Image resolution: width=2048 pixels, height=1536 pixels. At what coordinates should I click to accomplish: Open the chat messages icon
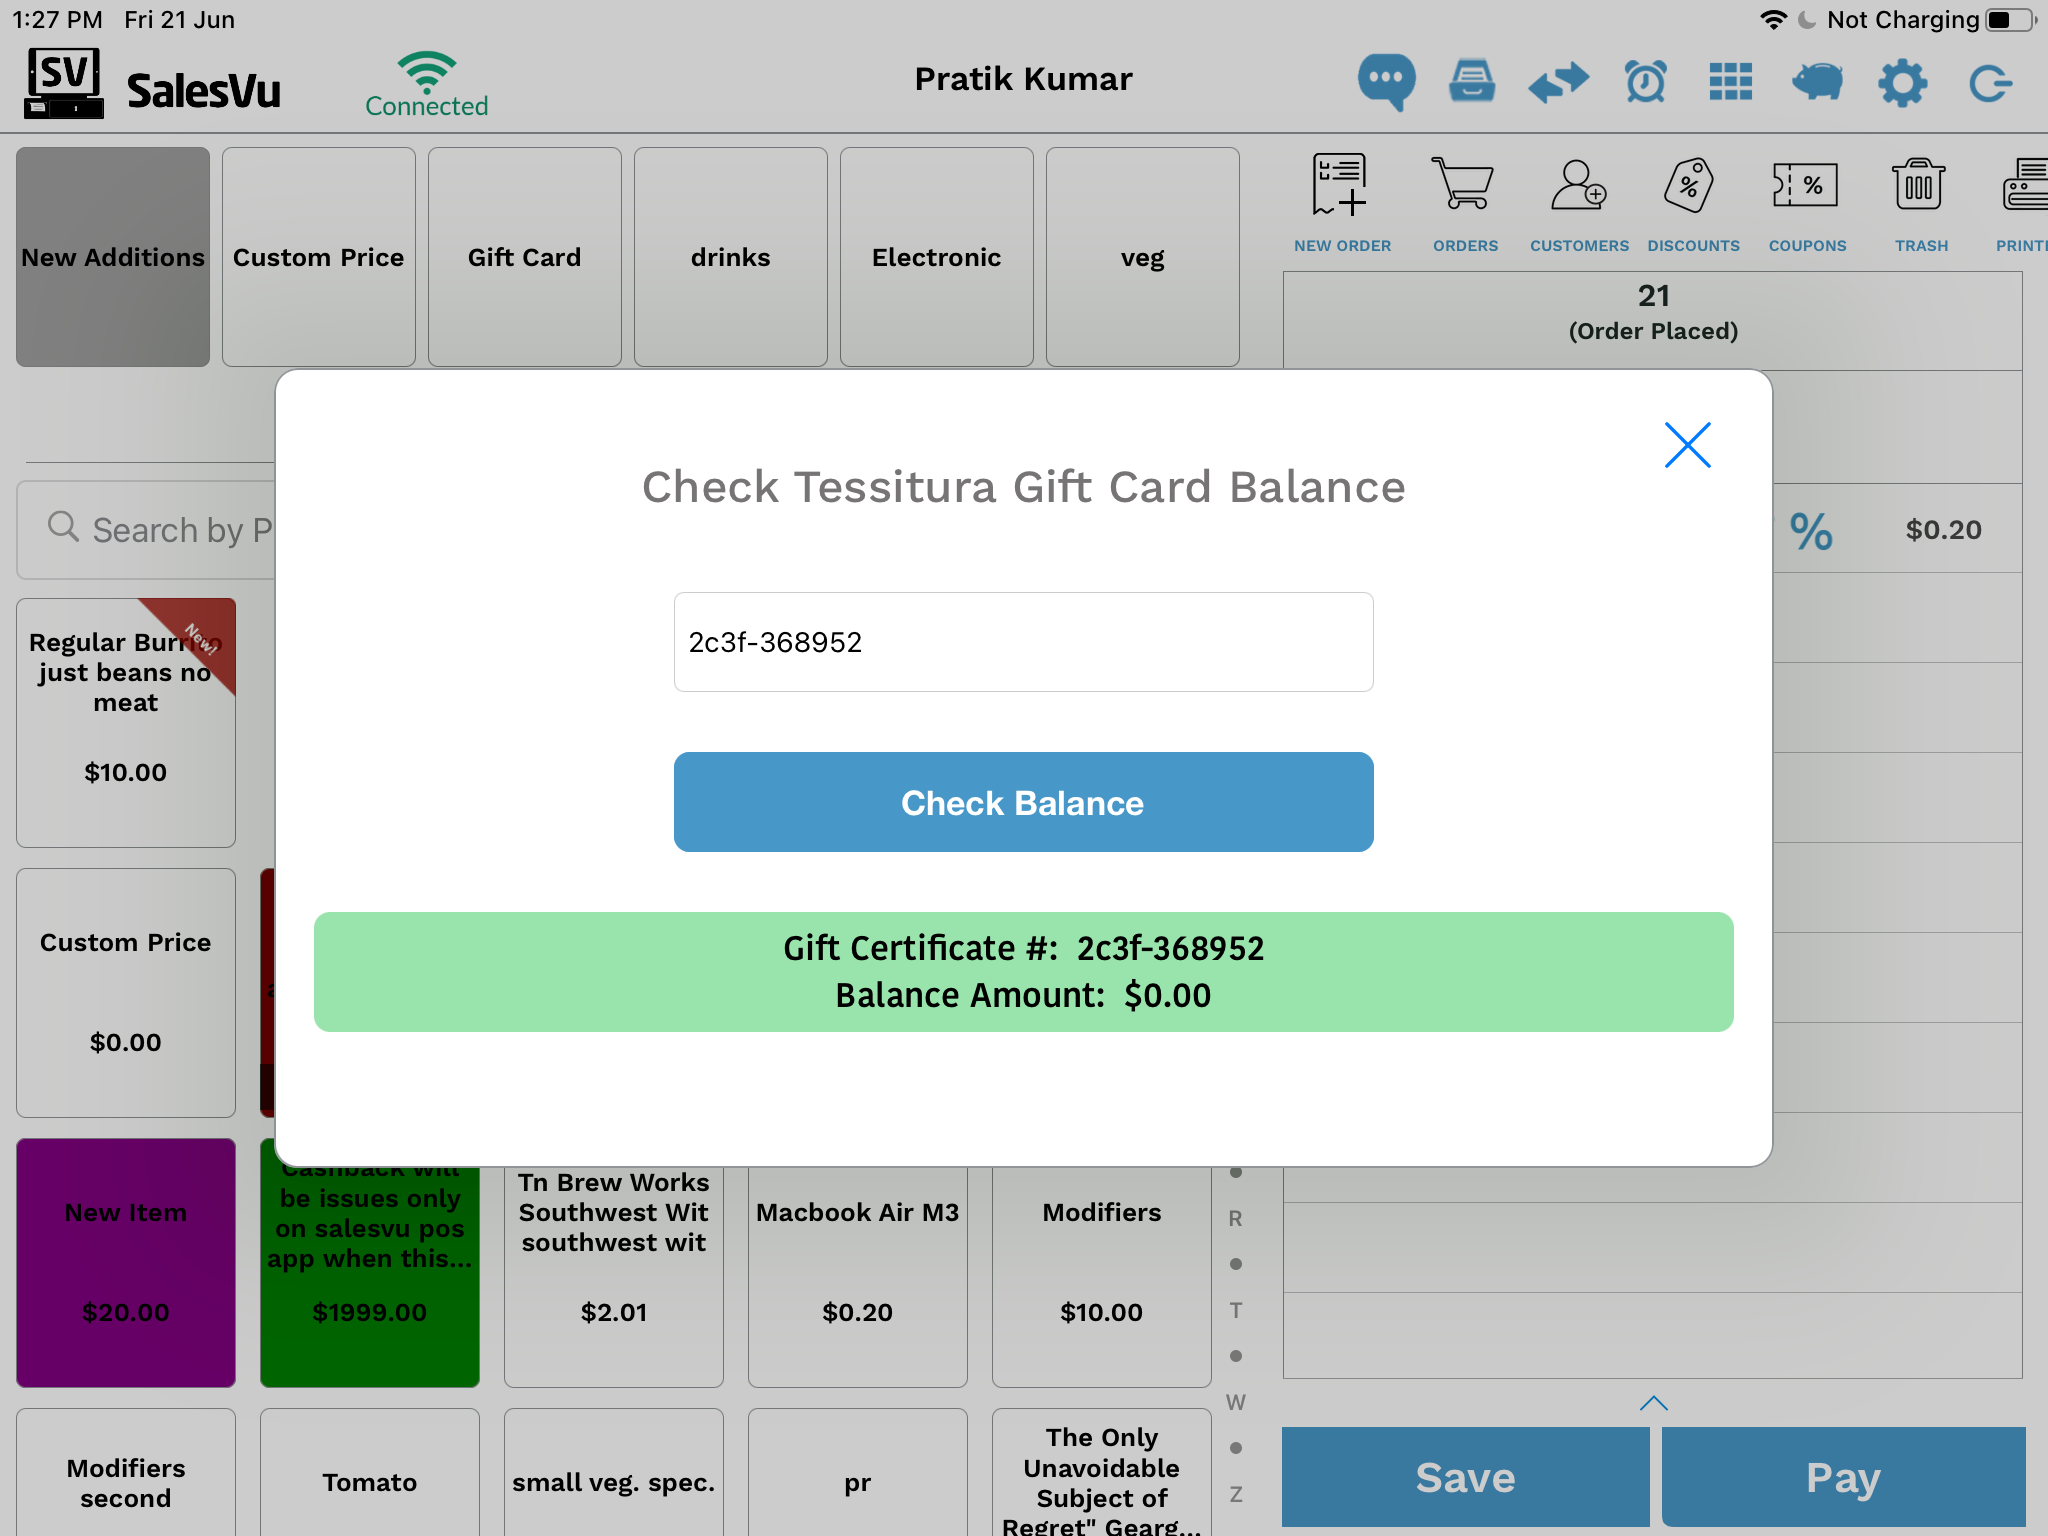[x=1386, y=82]
